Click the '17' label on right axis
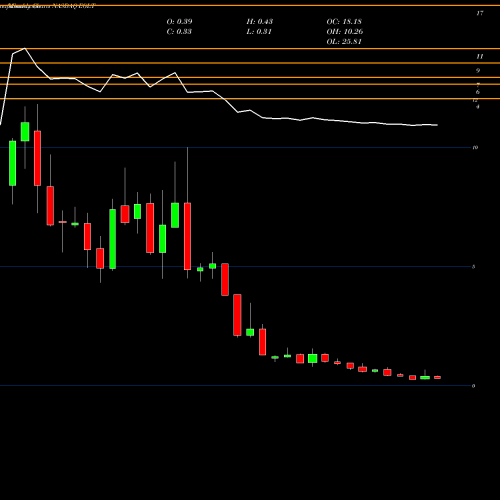The width and height of the screenshot is (500, 500). [480, 13]
